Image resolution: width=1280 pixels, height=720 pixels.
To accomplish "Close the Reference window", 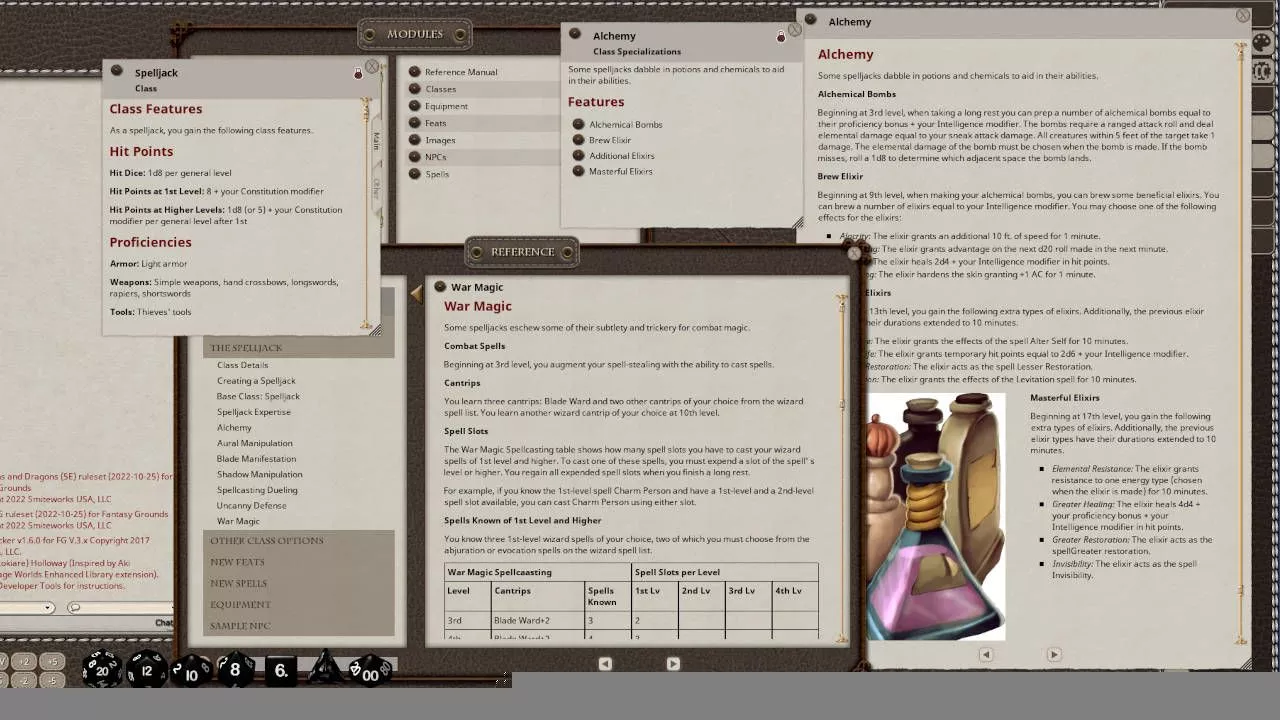I will [853, 254].
